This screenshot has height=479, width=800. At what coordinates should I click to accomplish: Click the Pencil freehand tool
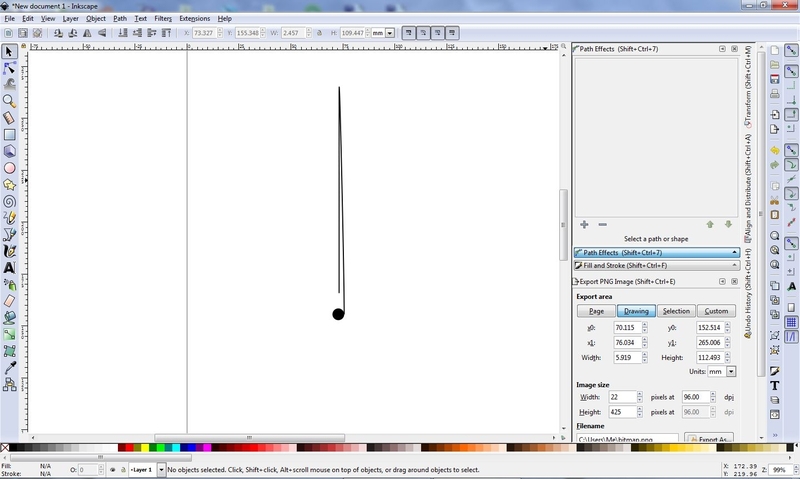(x=10, y=218)
